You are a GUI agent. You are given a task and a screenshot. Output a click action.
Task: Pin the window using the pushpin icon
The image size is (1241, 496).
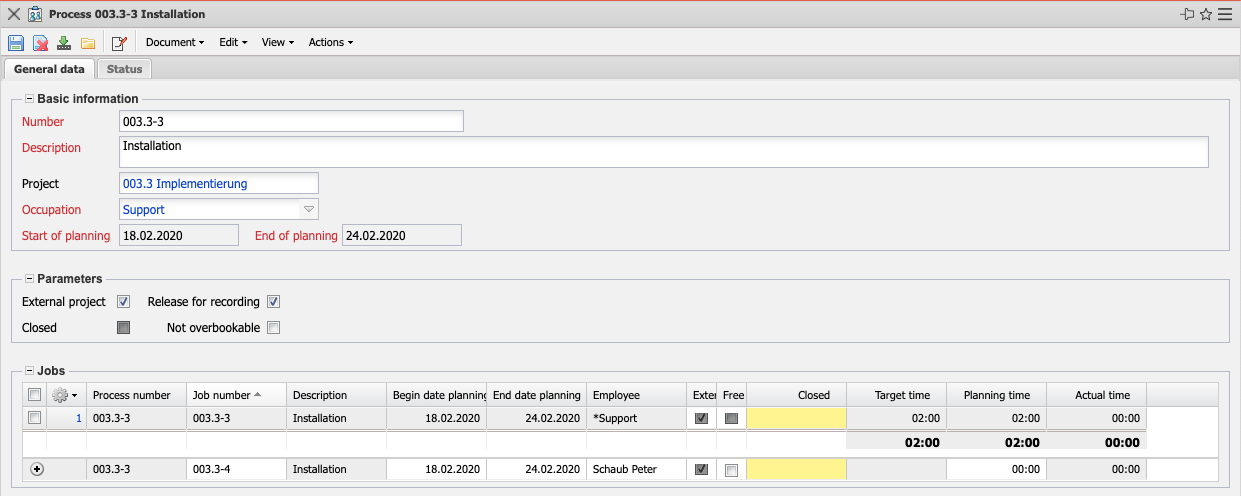(x=1187, y=14)
